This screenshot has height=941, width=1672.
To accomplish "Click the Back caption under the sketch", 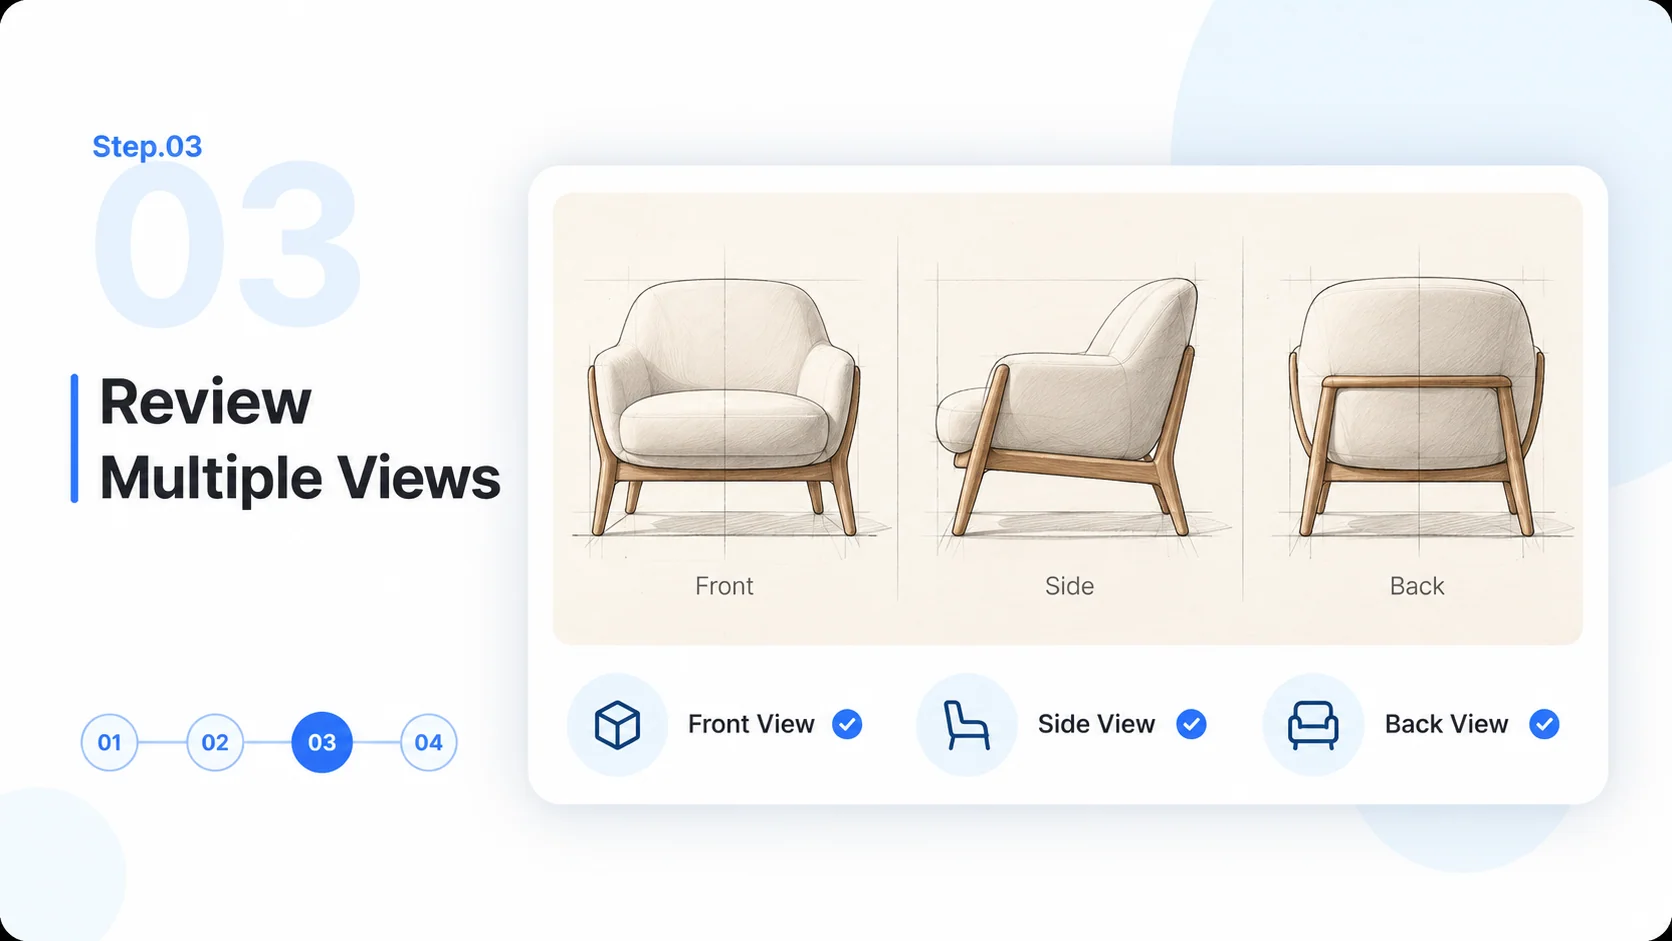I will click(1417, 586).
